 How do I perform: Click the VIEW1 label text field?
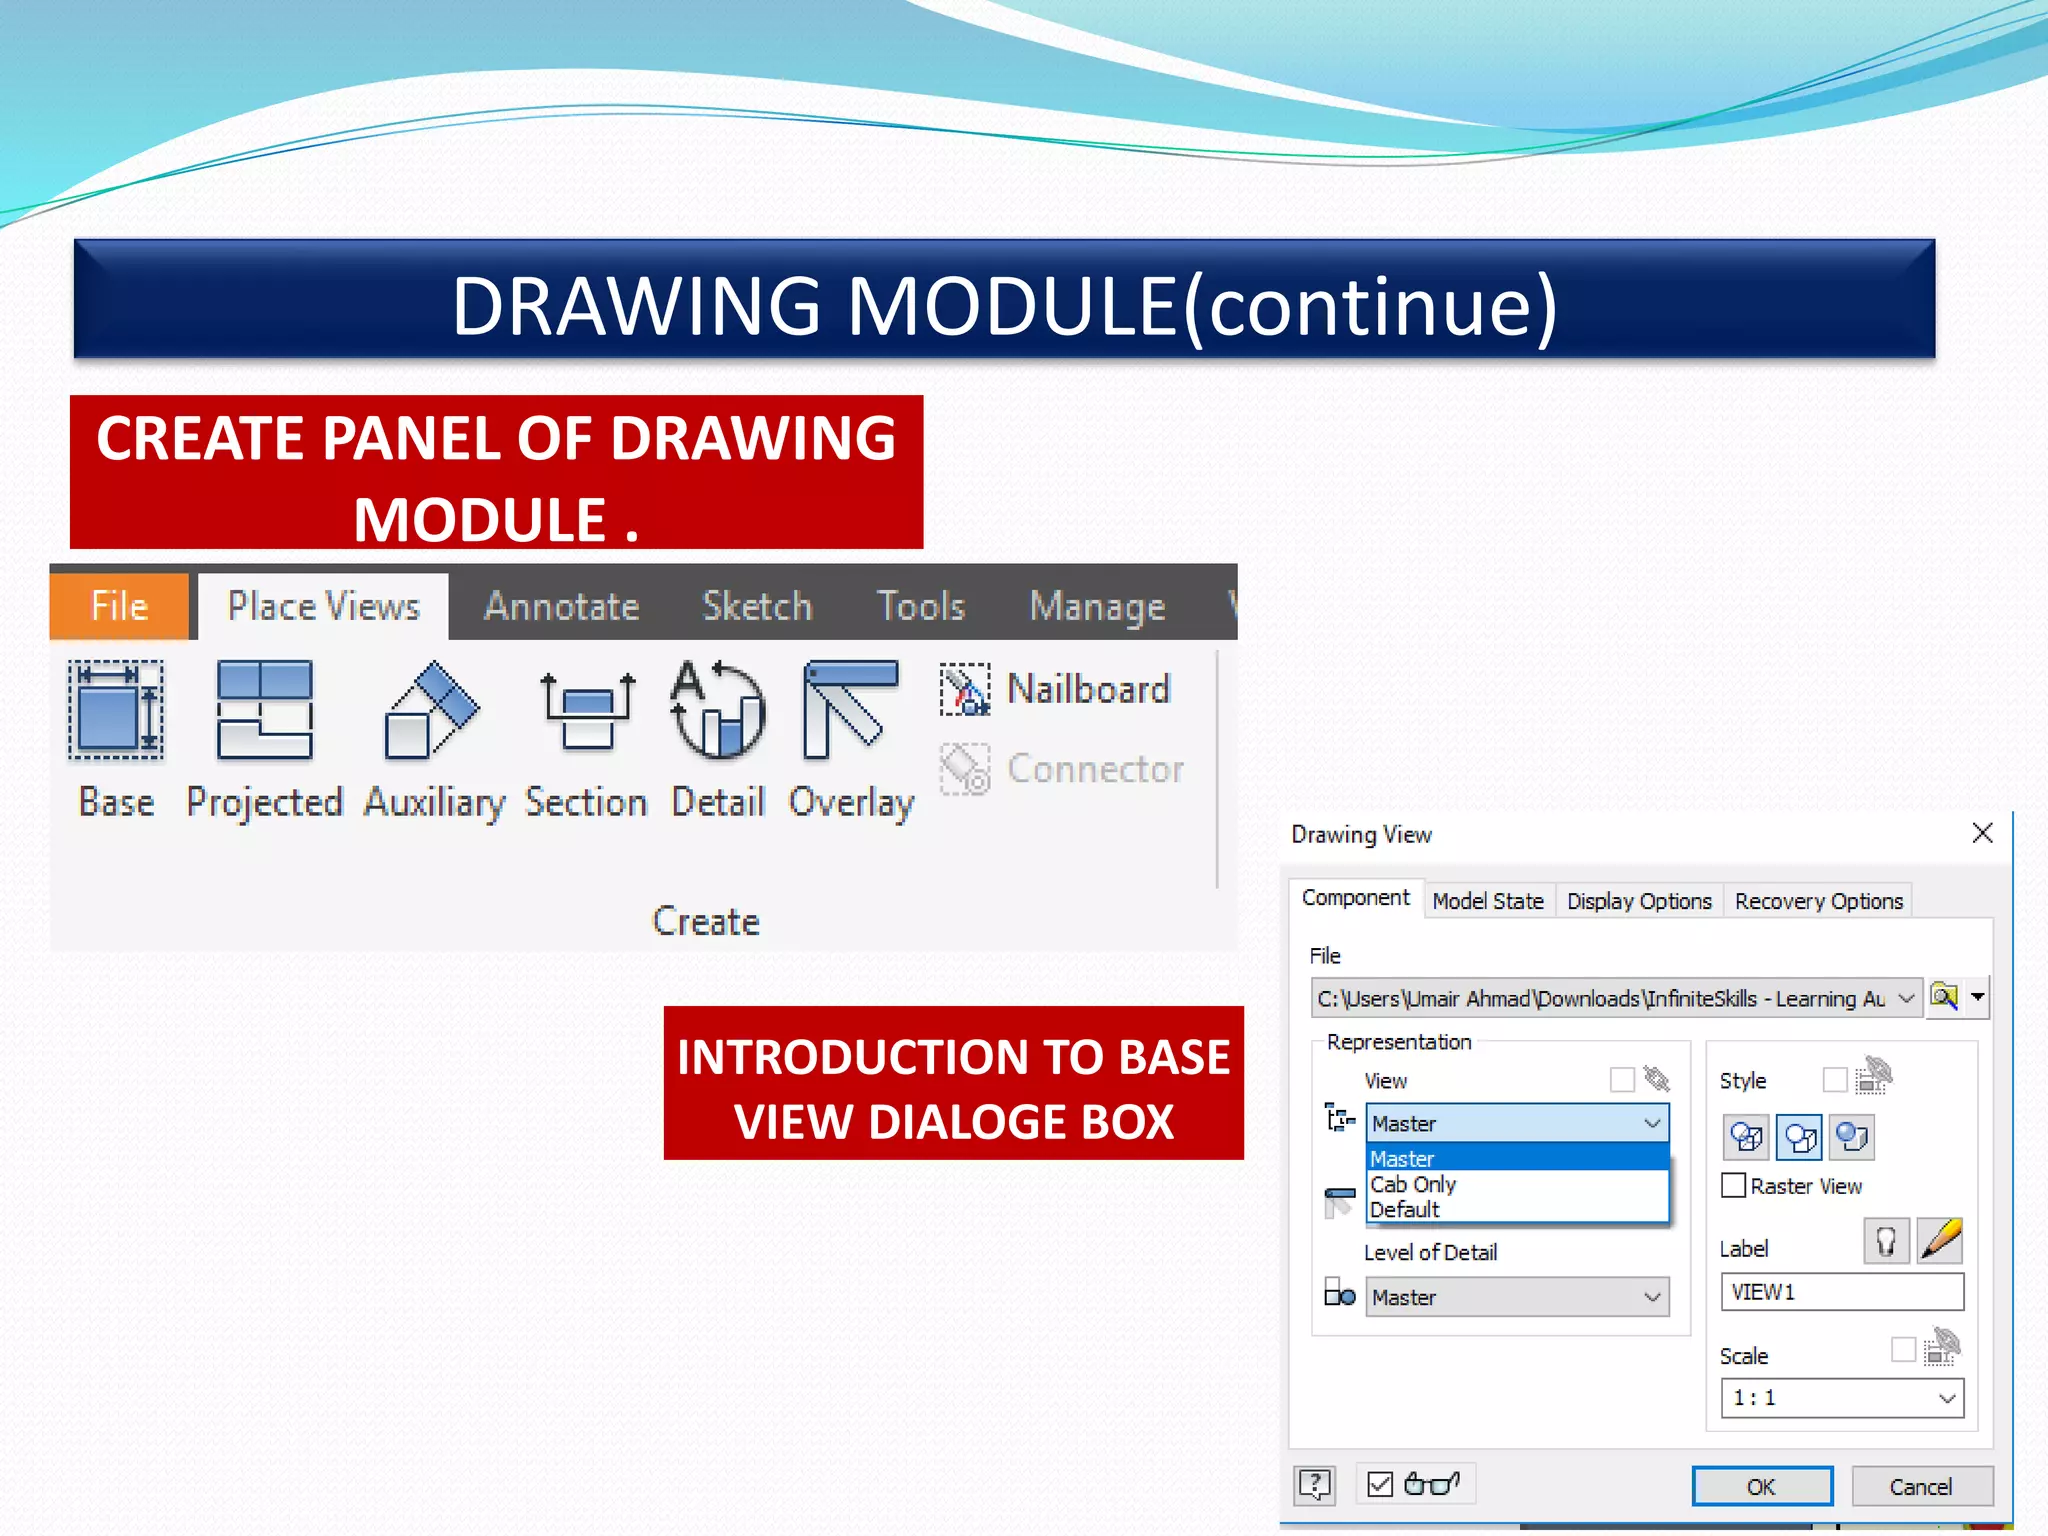click(x=1841, y=1292)
